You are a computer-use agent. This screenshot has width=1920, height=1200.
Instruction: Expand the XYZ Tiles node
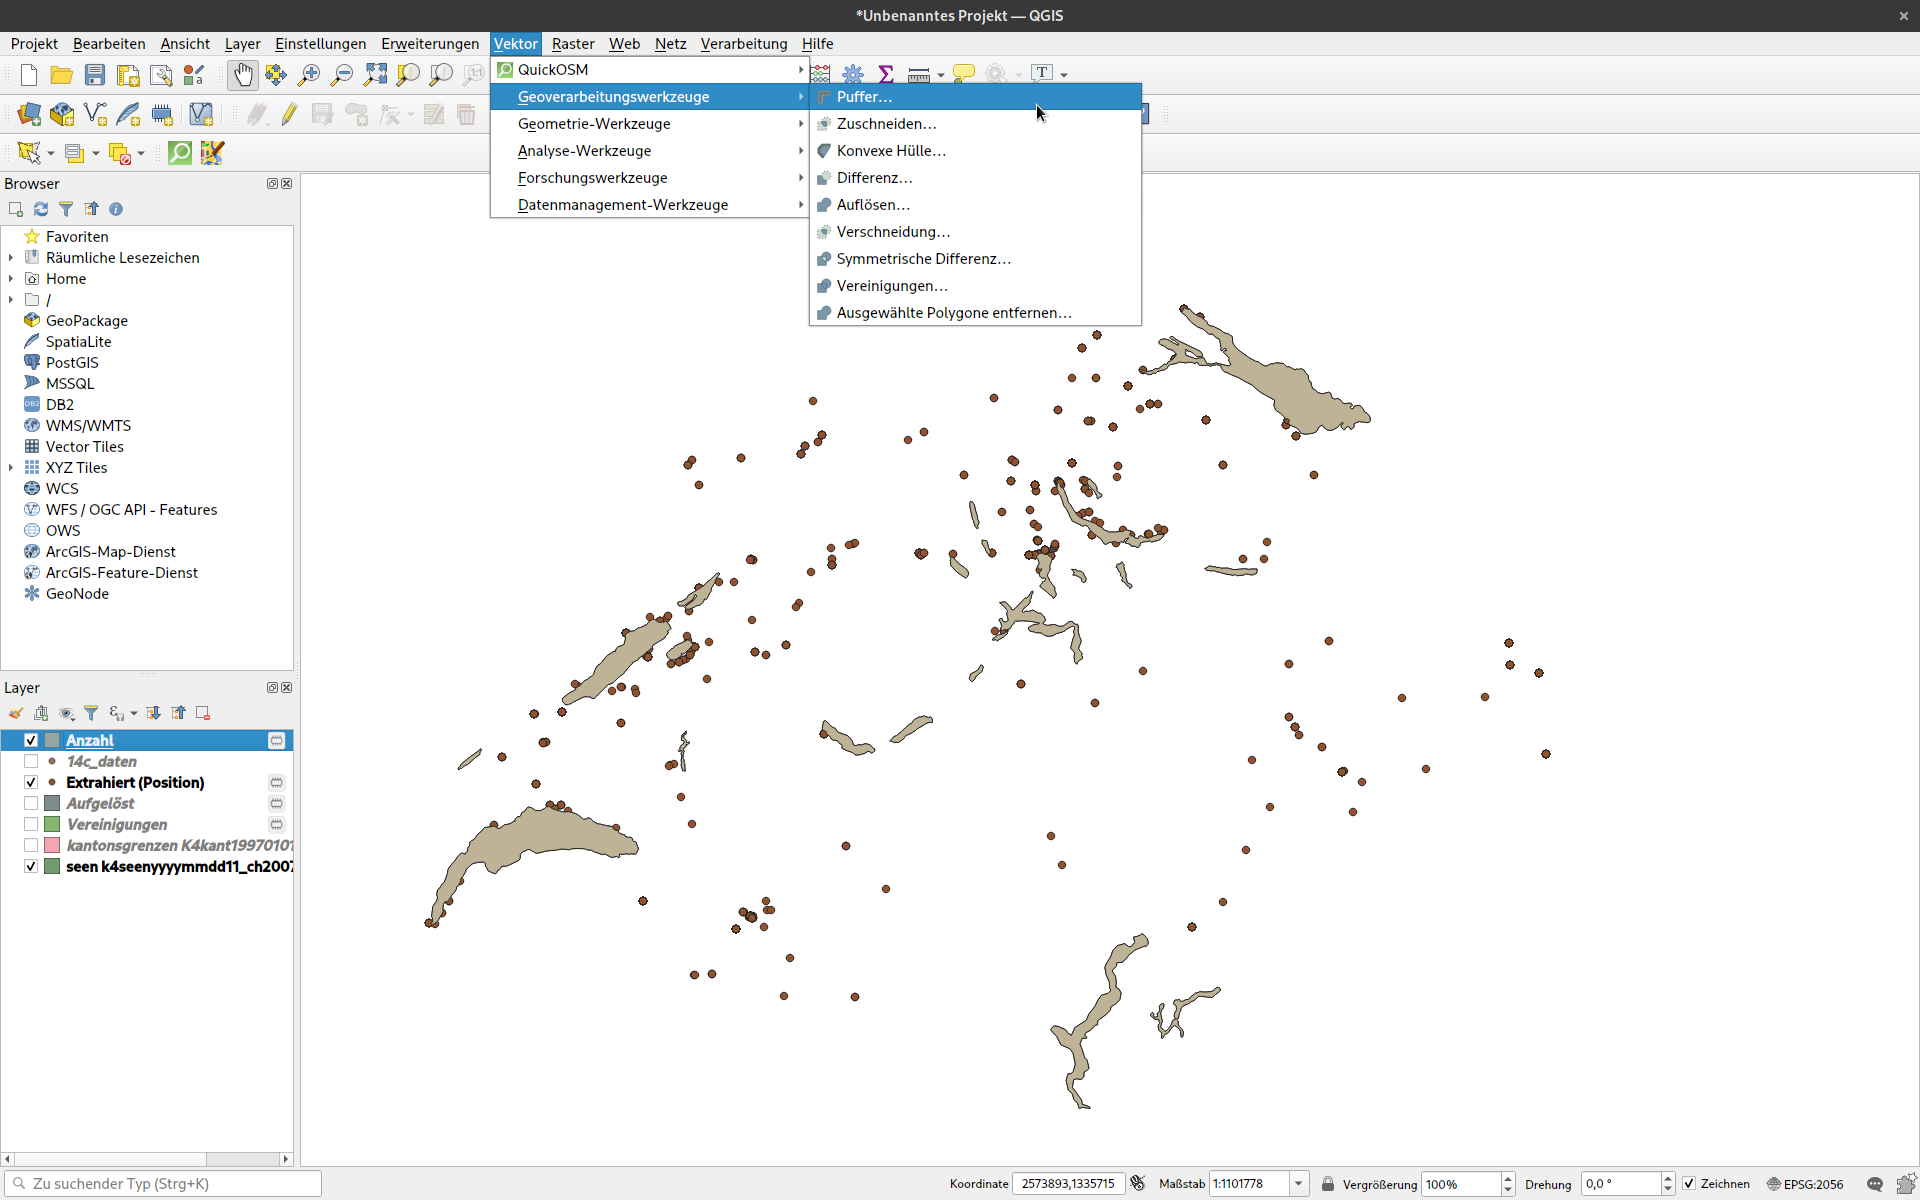(x=11, y=468)
